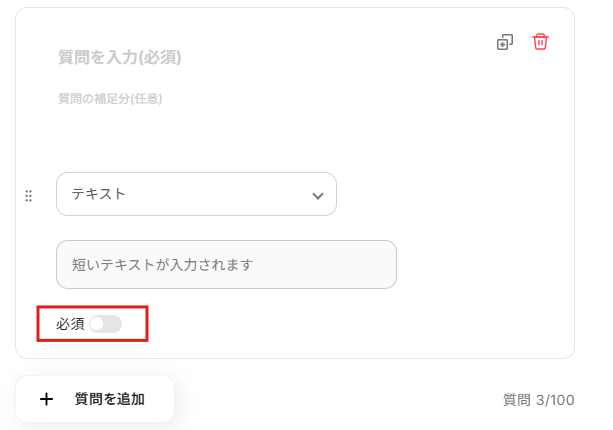Click the 質問 3/100 counter text

[x=538, y=400]
